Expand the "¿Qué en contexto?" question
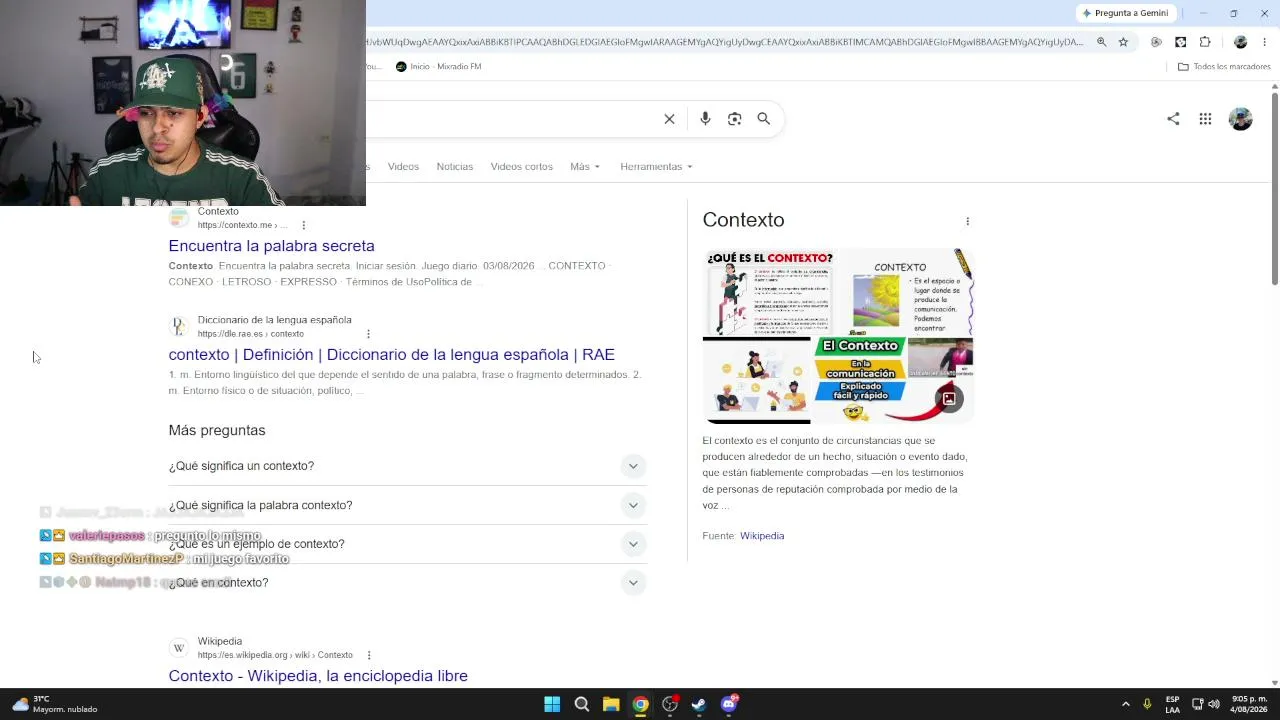This screenshot has height=720, width=1280. (408, 583)
